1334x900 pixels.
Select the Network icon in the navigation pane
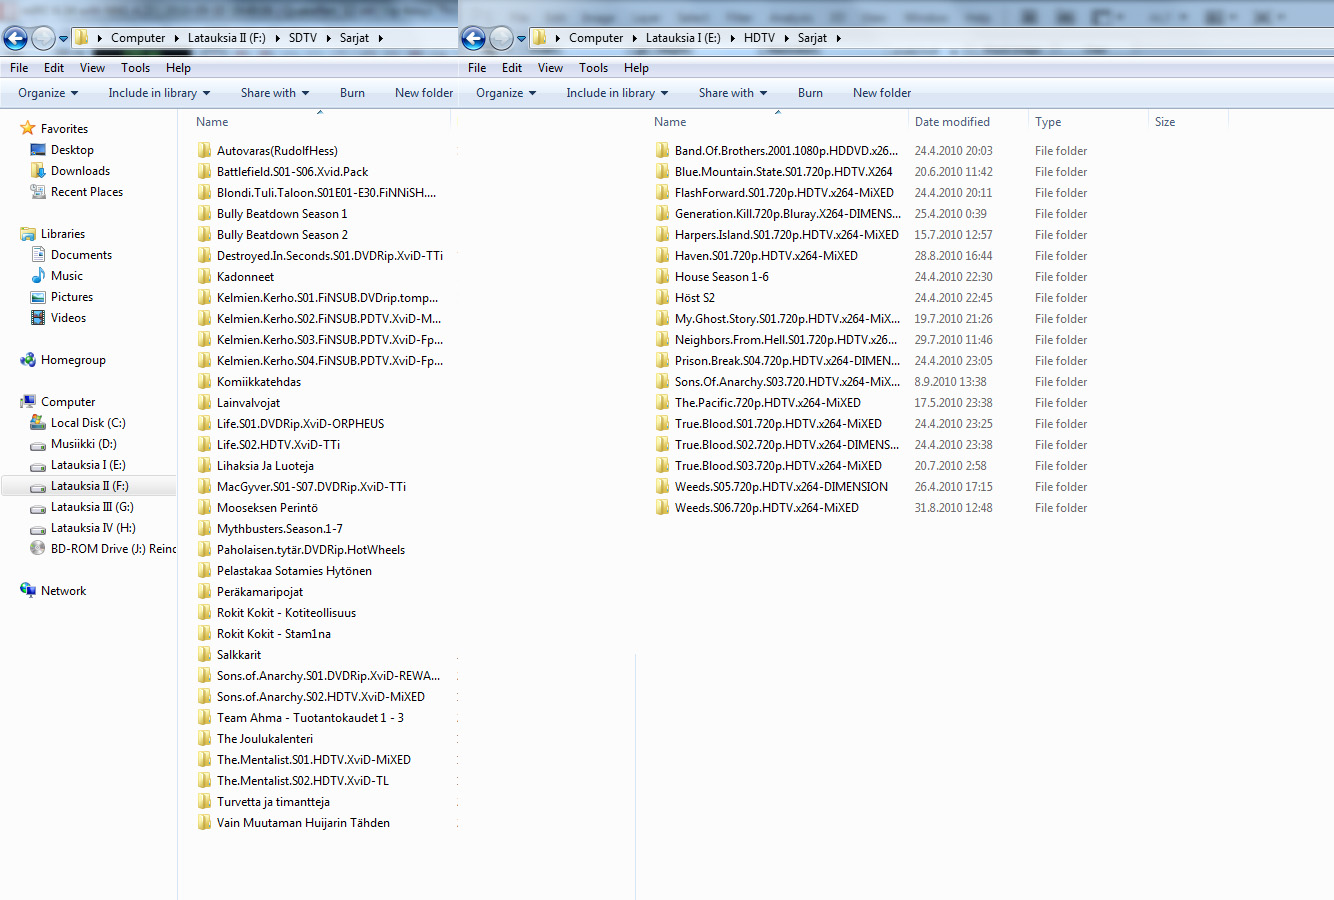pos(28,591)
